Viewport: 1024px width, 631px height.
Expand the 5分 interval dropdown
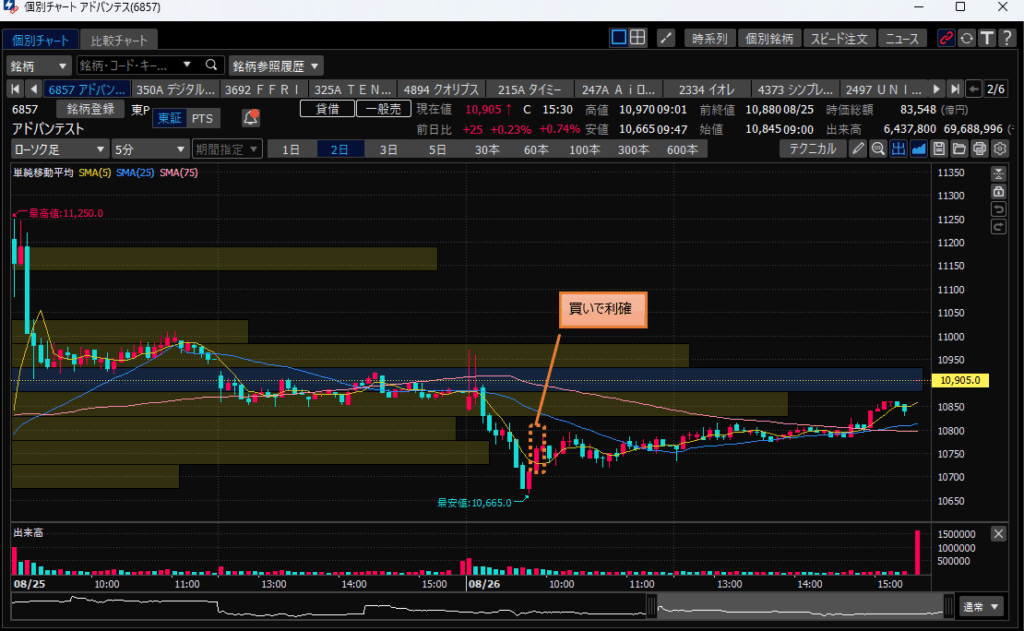(x=149, y=149)
